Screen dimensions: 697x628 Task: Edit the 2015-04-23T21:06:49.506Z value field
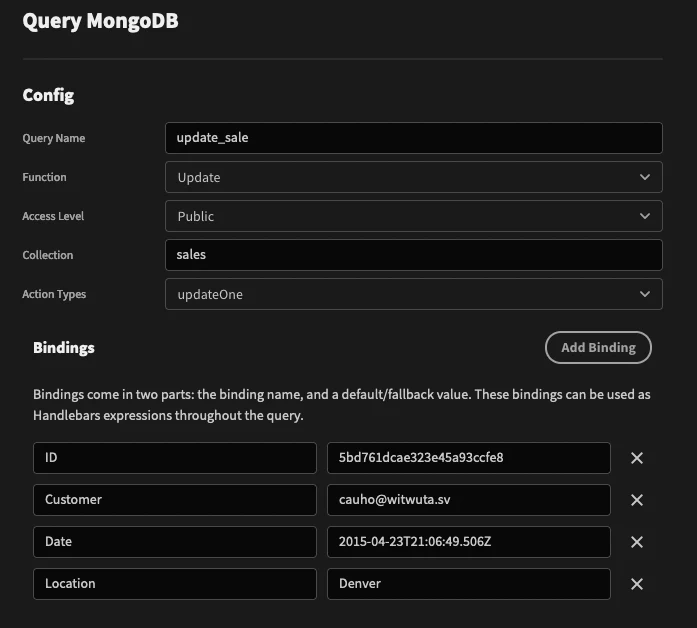coord(469,542)
